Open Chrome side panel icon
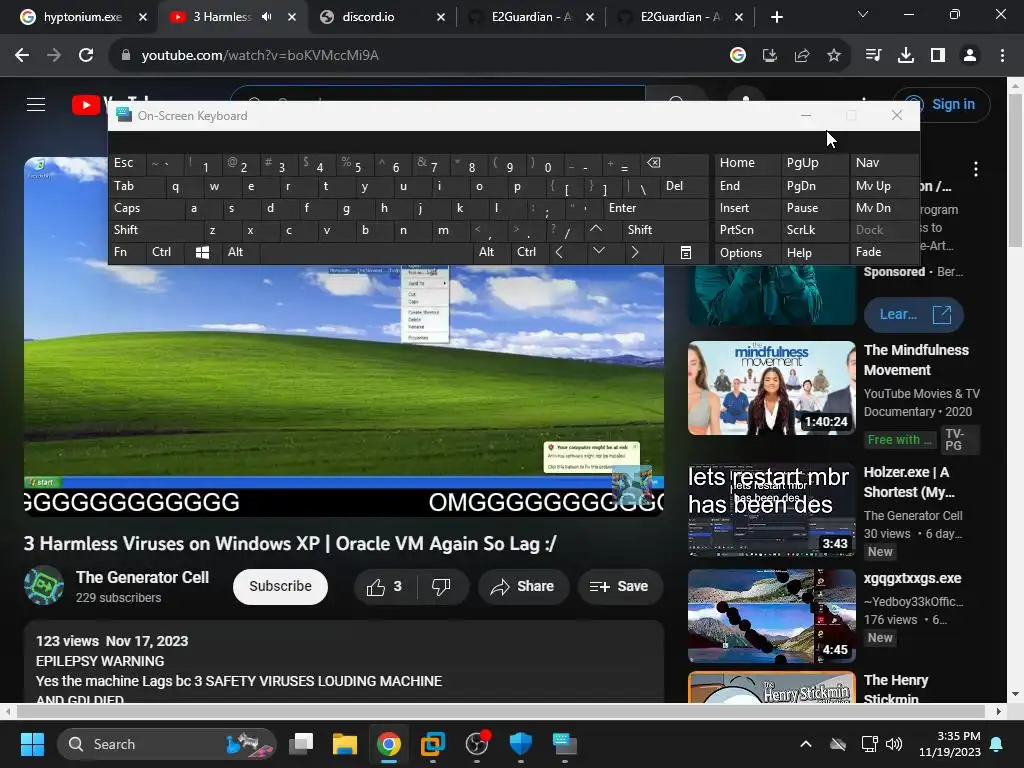The image size is (1024, 768). (x=937, y=56)
